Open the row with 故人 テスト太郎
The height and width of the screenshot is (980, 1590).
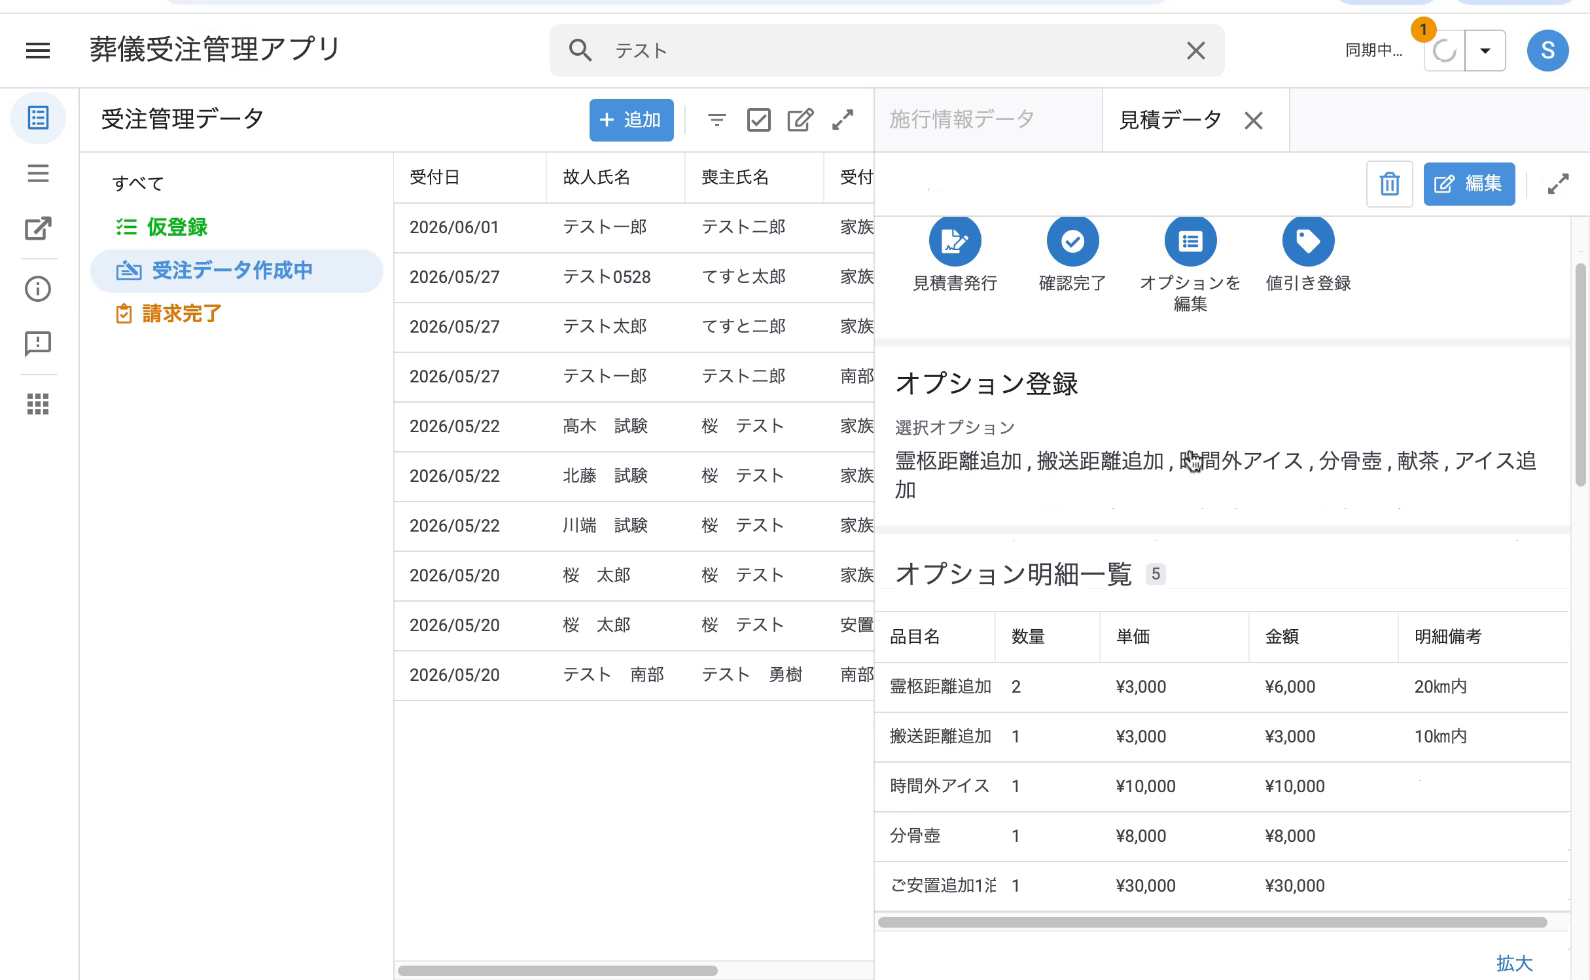coord(634,327)
